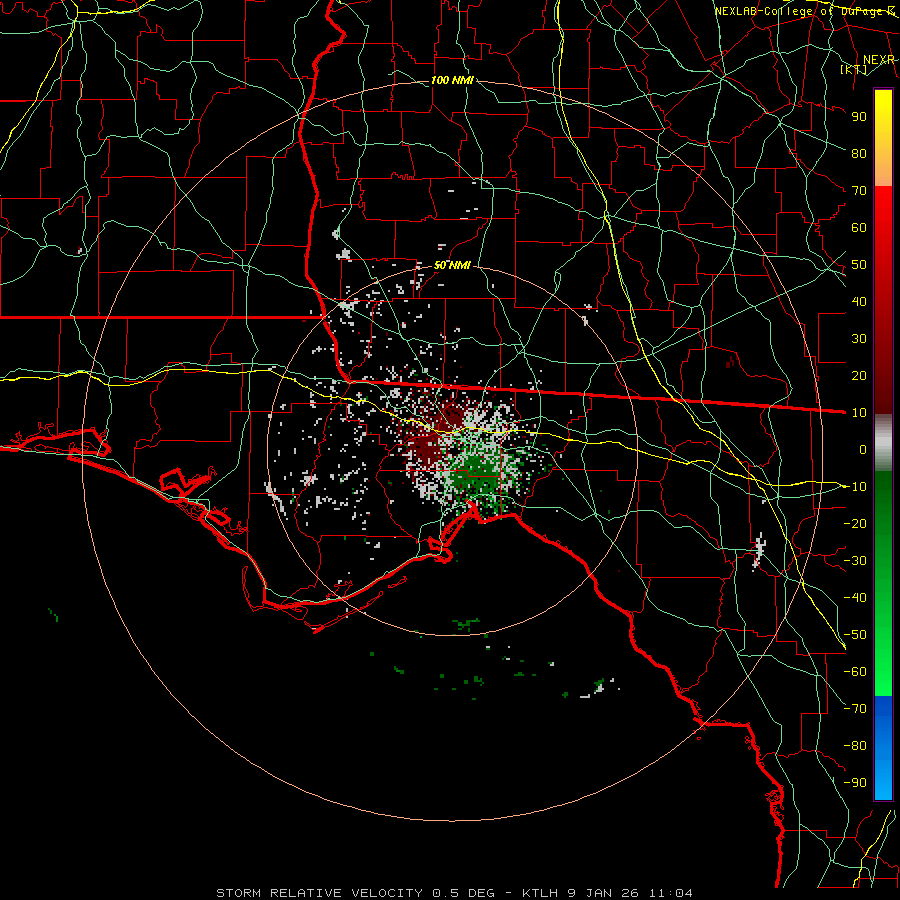Click the -40 value on velocity scale
This screenshot has width=900, height=900.
pyautogui.click(x=855, y=598)
